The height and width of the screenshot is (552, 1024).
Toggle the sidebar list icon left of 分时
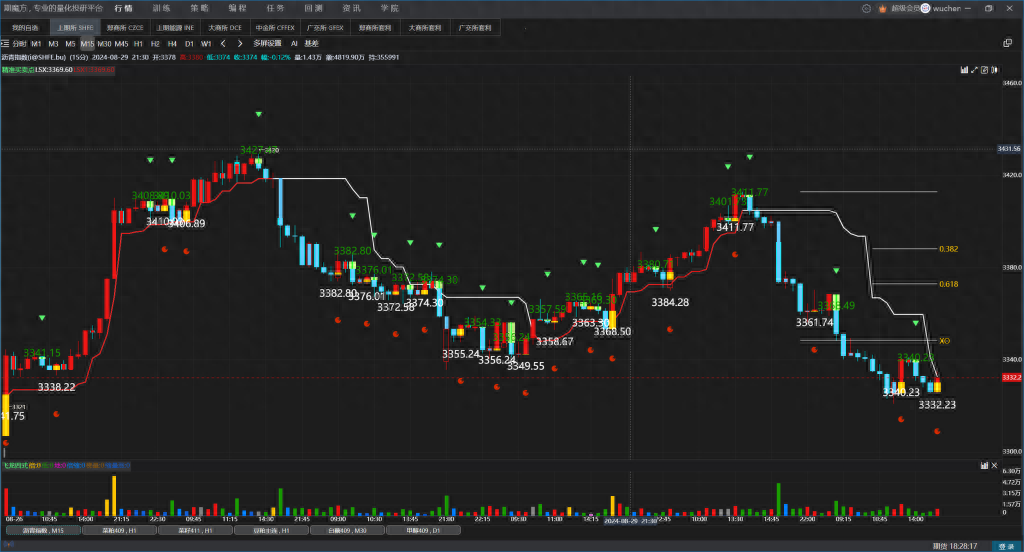pos(5,44)
